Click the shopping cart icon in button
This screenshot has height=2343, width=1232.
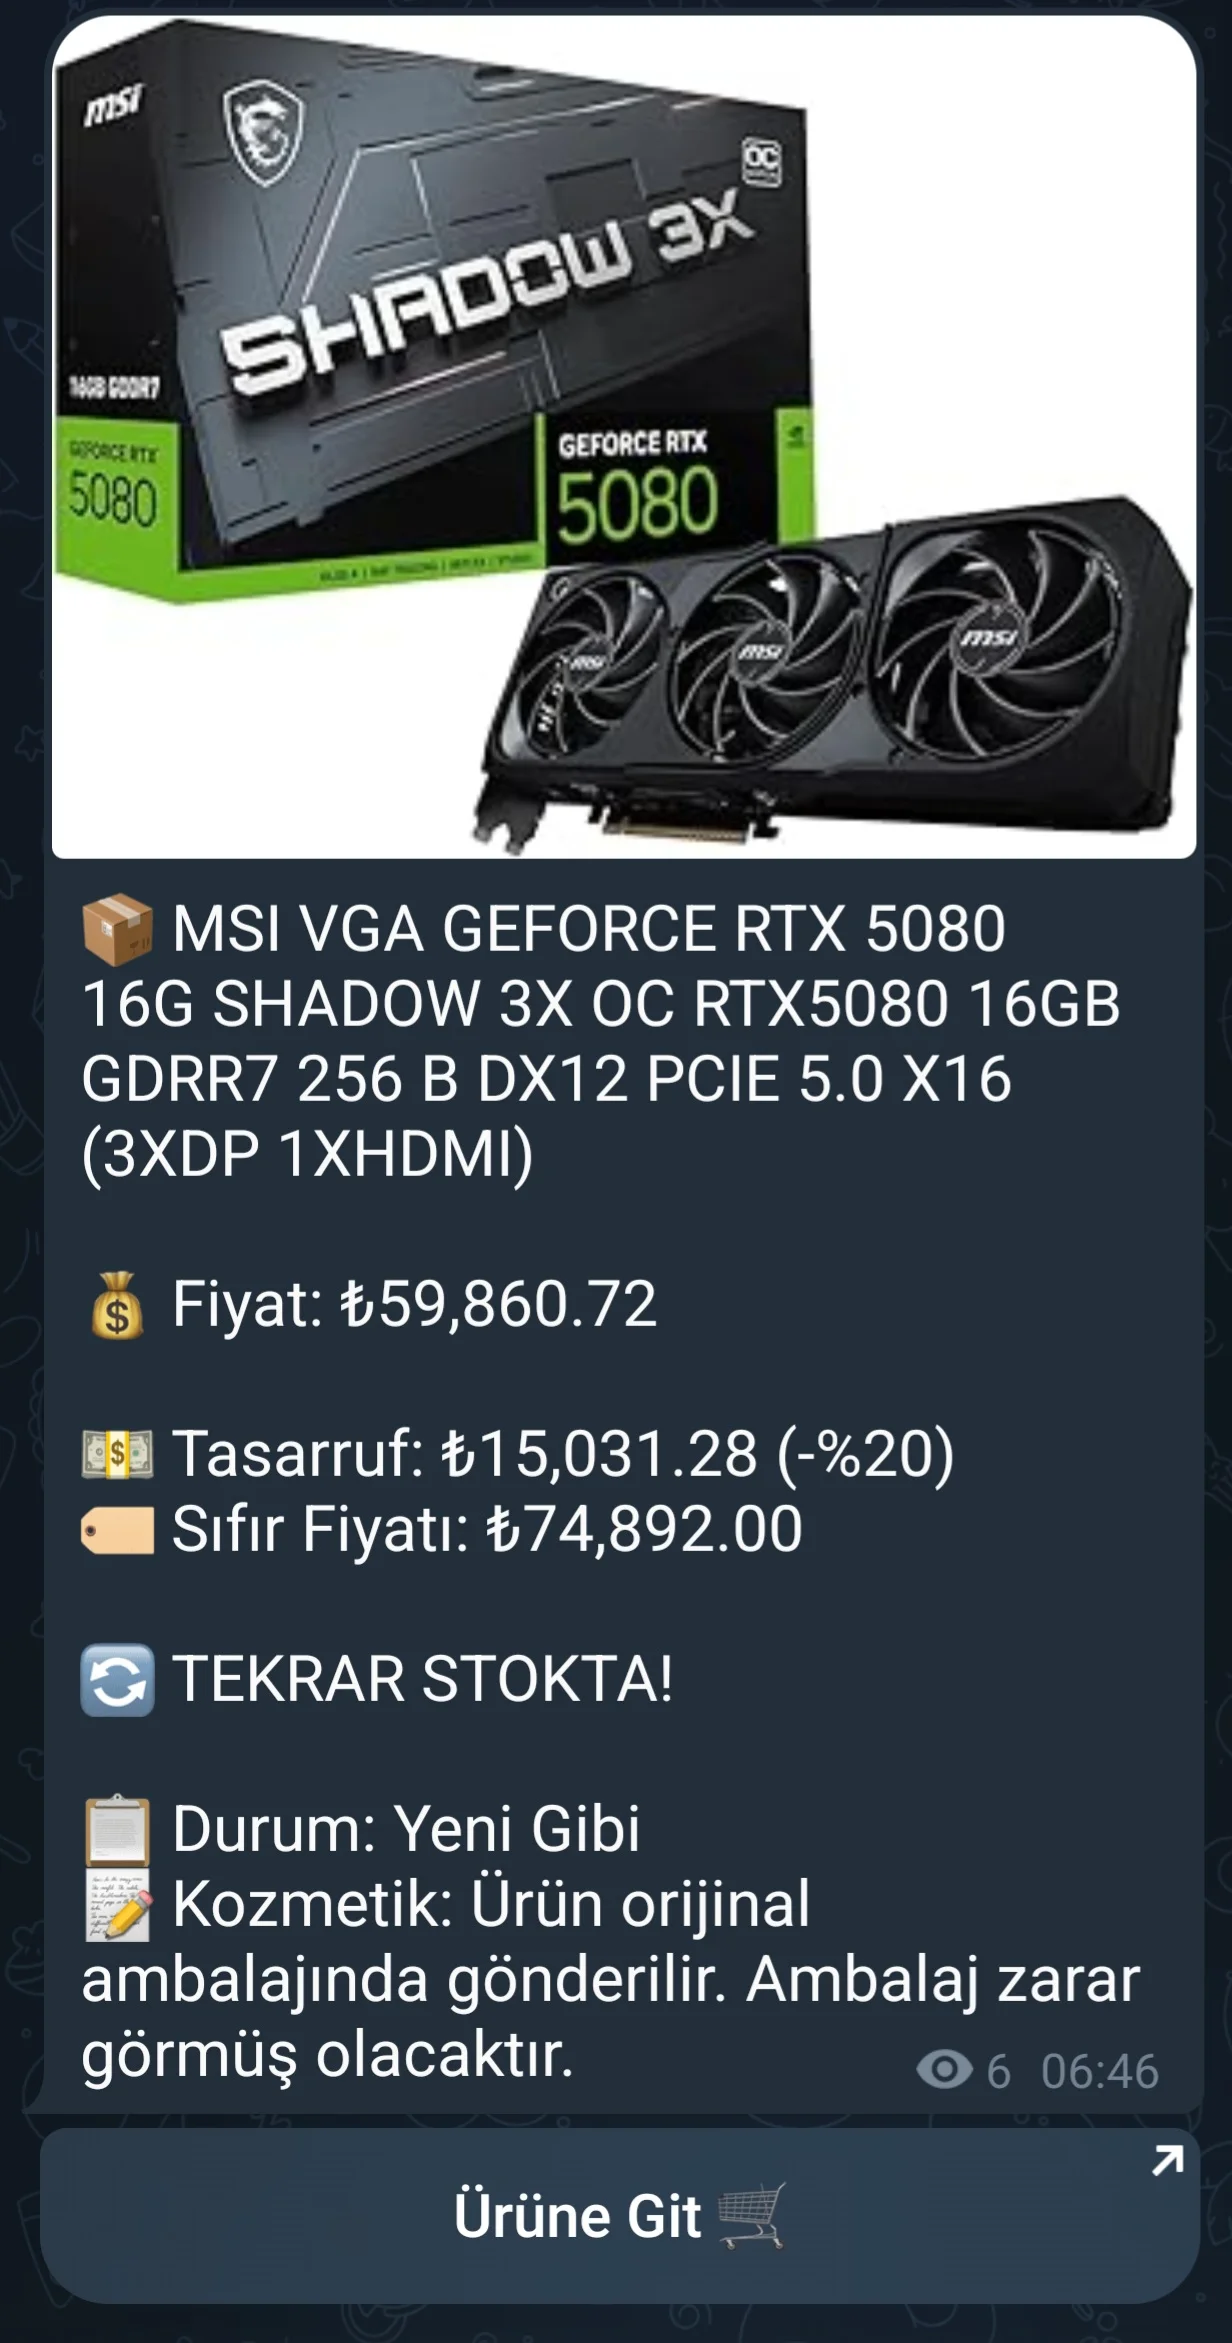tap(752, 2216)
